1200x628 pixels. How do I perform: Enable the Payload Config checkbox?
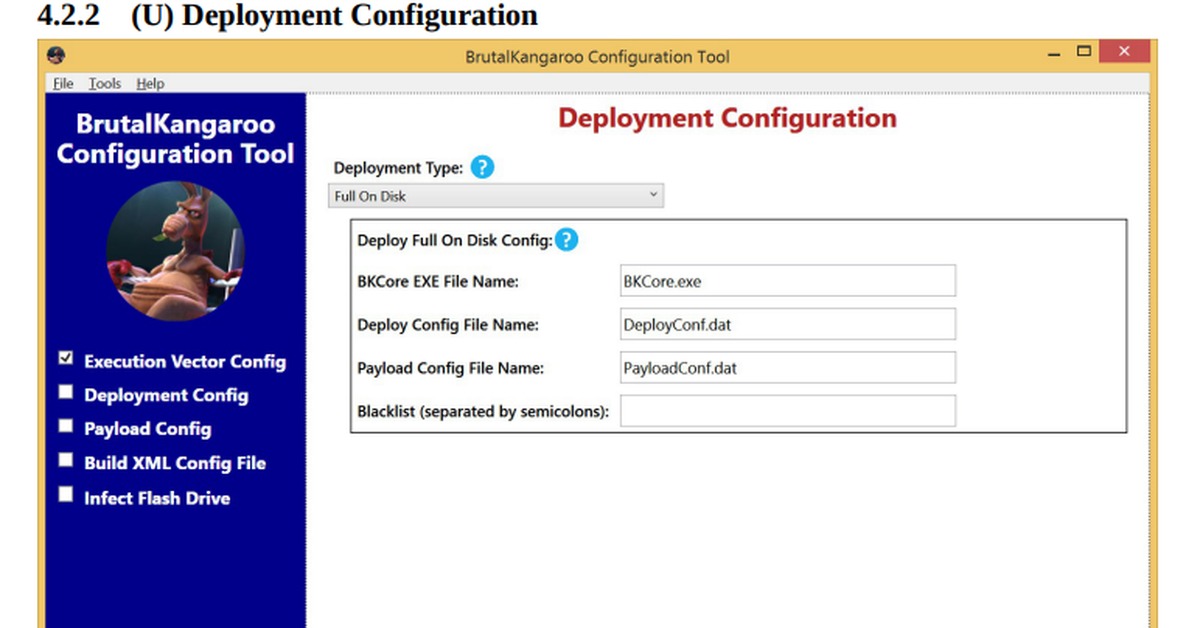pos(66,426)
